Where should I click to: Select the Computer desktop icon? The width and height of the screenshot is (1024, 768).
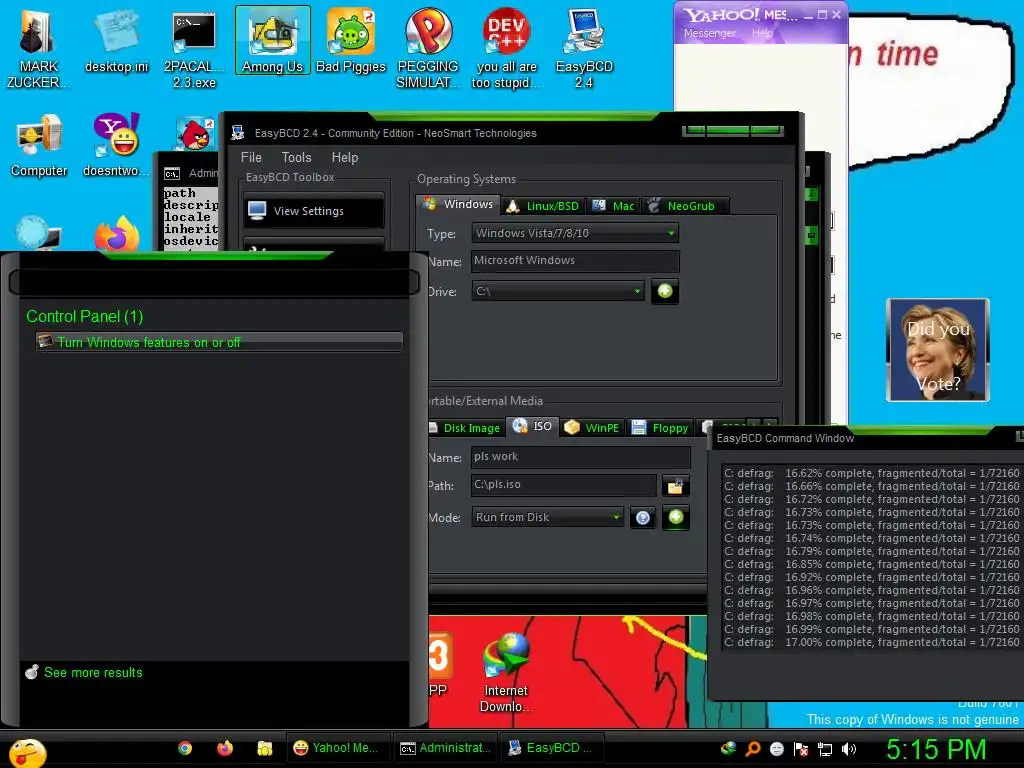pyautogui.click(x=39, y=145)
